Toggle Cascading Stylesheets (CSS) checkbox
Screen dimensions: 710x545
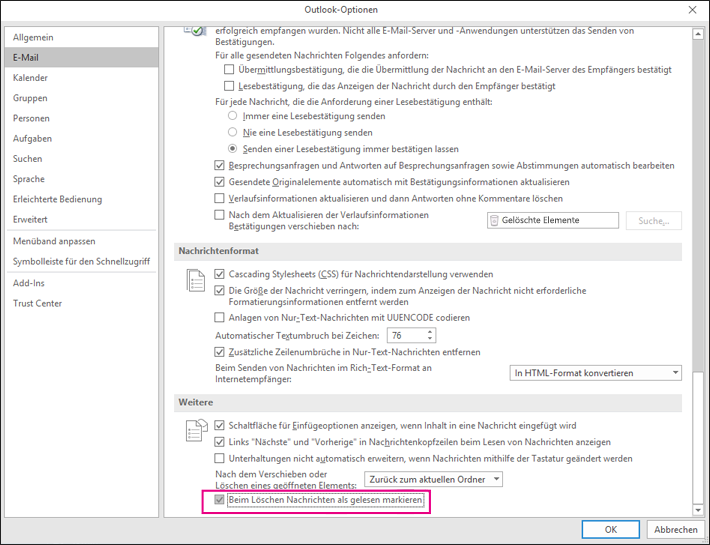[219, 274]
